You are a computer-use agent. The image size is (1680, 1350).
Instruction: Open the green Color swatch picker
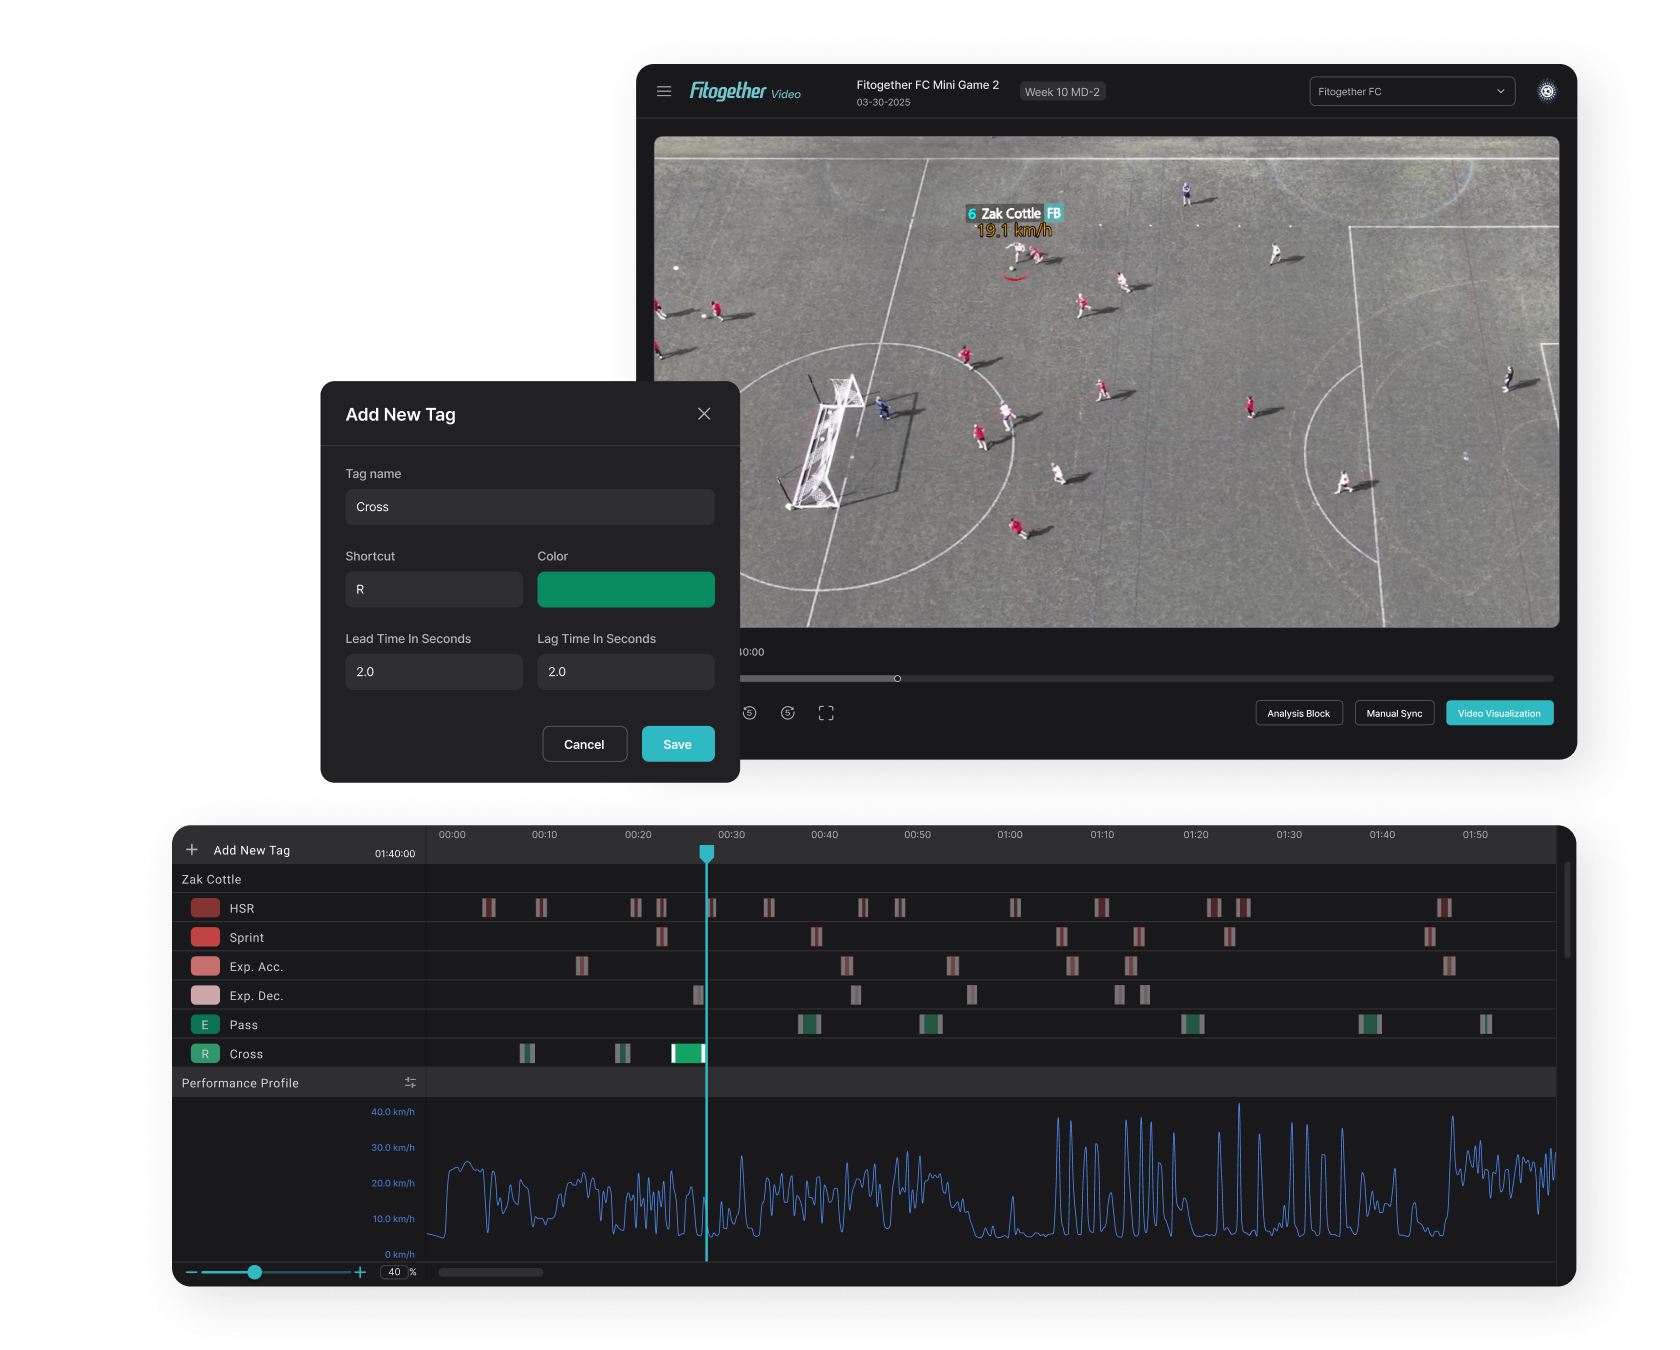coord(626,590)
